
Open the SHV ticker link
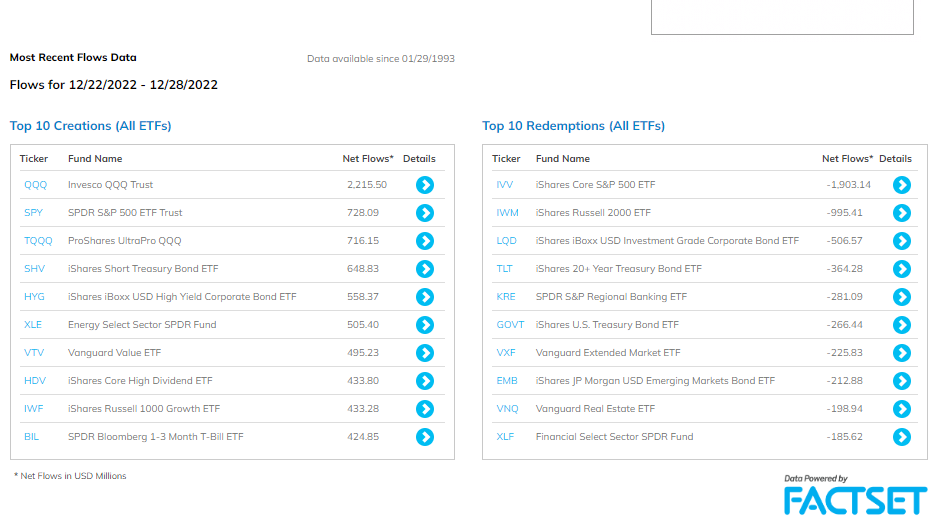(34, 269)
